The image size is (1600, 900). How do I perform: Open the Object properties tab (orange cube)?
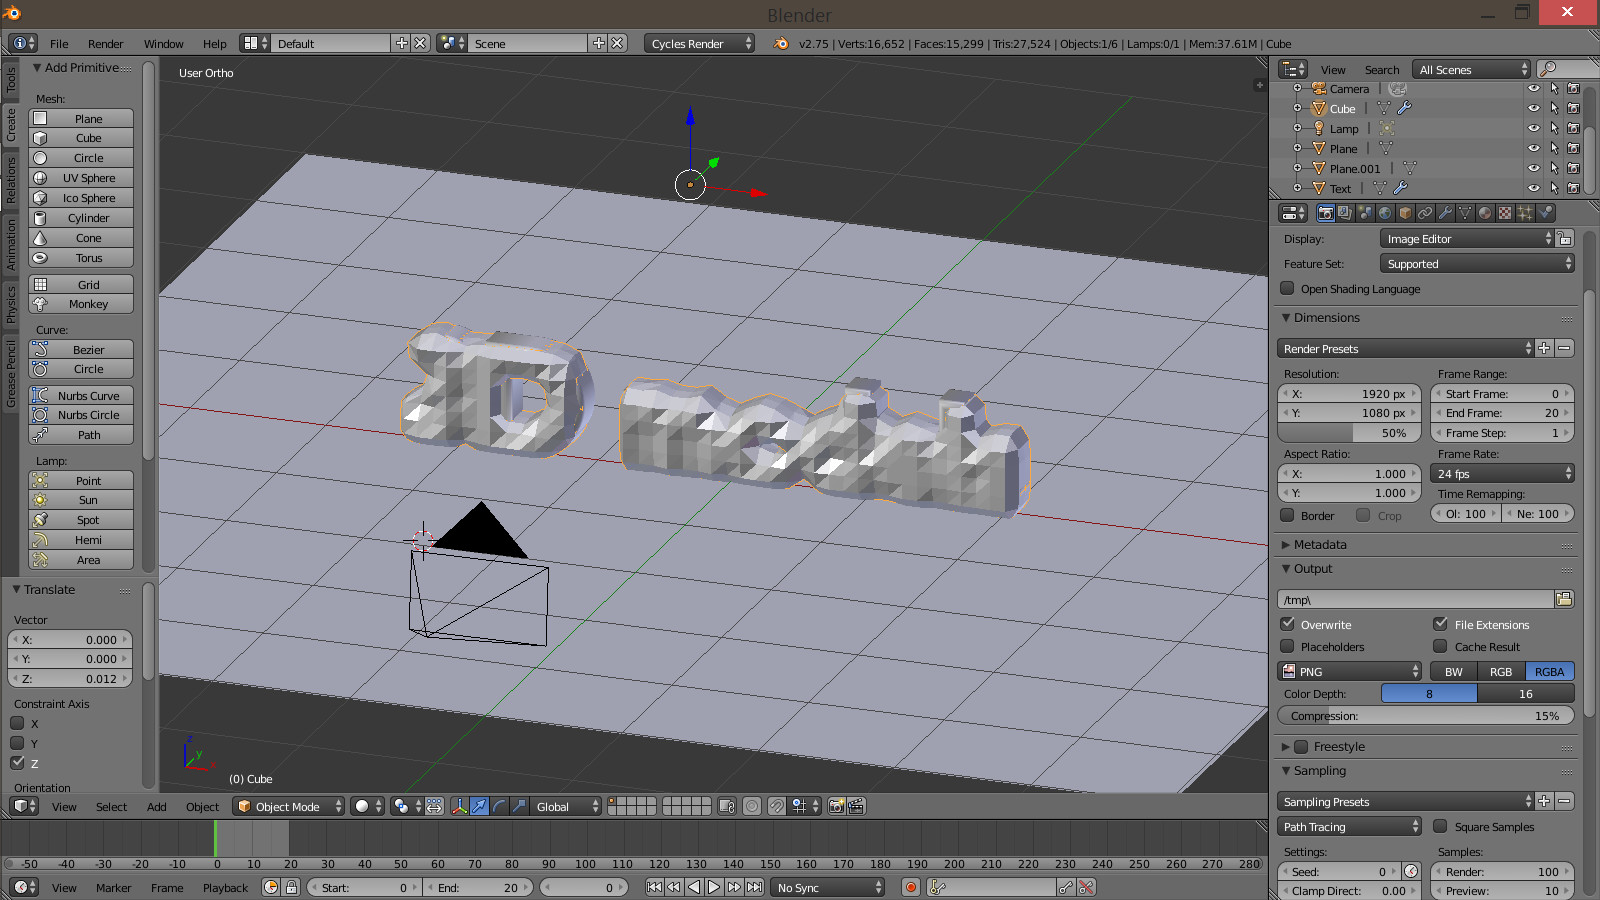click(1405, 213)
